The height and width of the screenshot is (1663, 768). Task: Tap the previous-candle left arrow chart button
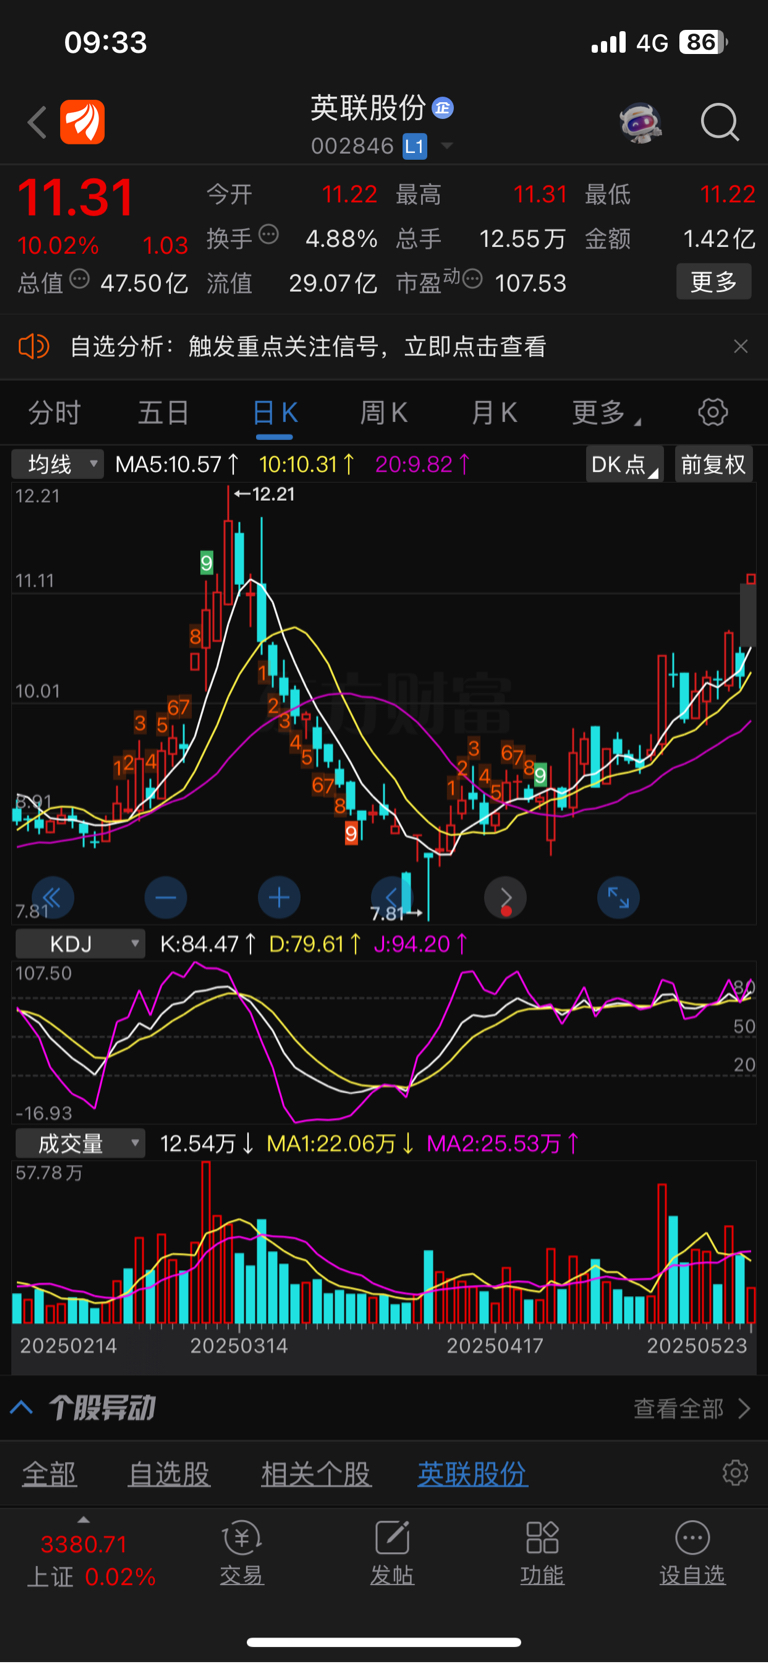pyautogui.click(x=392, y=897)
